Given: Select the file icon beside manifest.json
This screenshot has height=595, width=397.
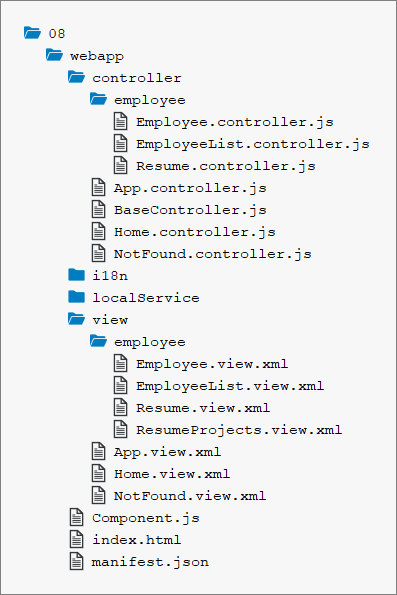Looking at the screenshot, I should coord(76,561).
